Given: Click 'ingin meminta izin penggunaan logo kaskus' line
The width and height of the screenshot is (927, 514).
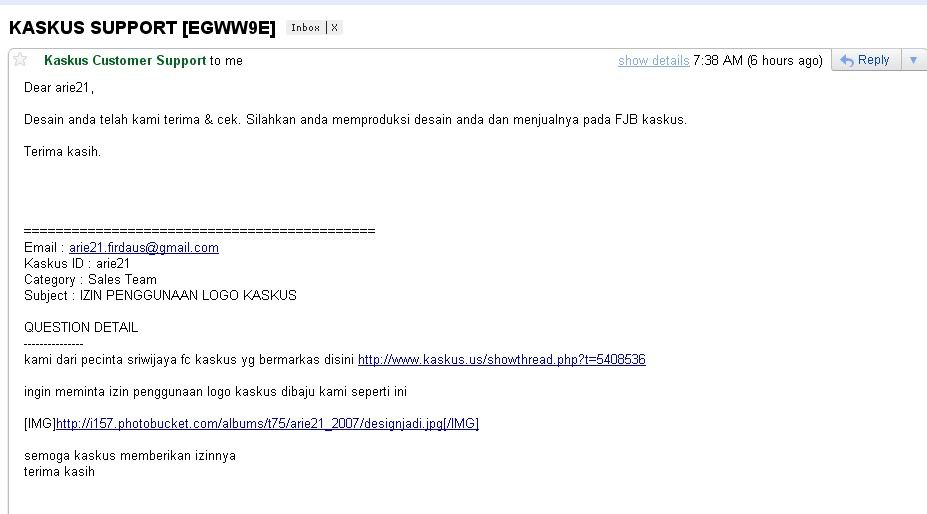Looking at the screenshot, I should (x=215, y=392).
